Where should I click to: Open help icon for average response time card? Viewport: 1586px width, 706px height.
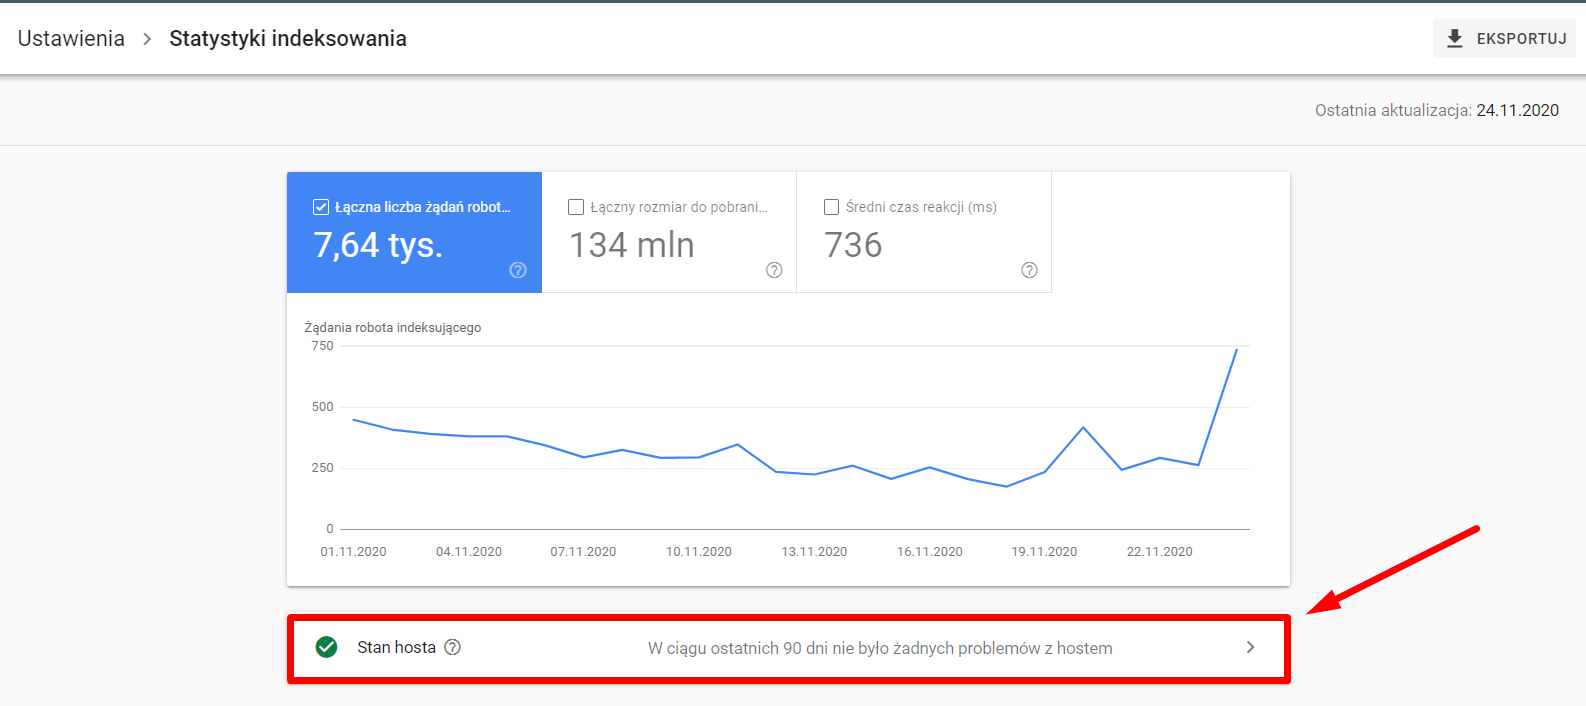coord(1029,270)
